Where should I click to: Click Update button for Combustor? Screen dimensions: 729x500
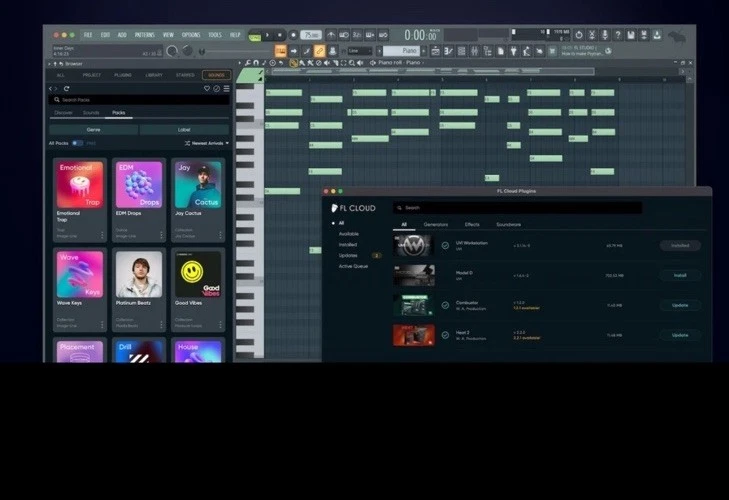coord(680,305)
